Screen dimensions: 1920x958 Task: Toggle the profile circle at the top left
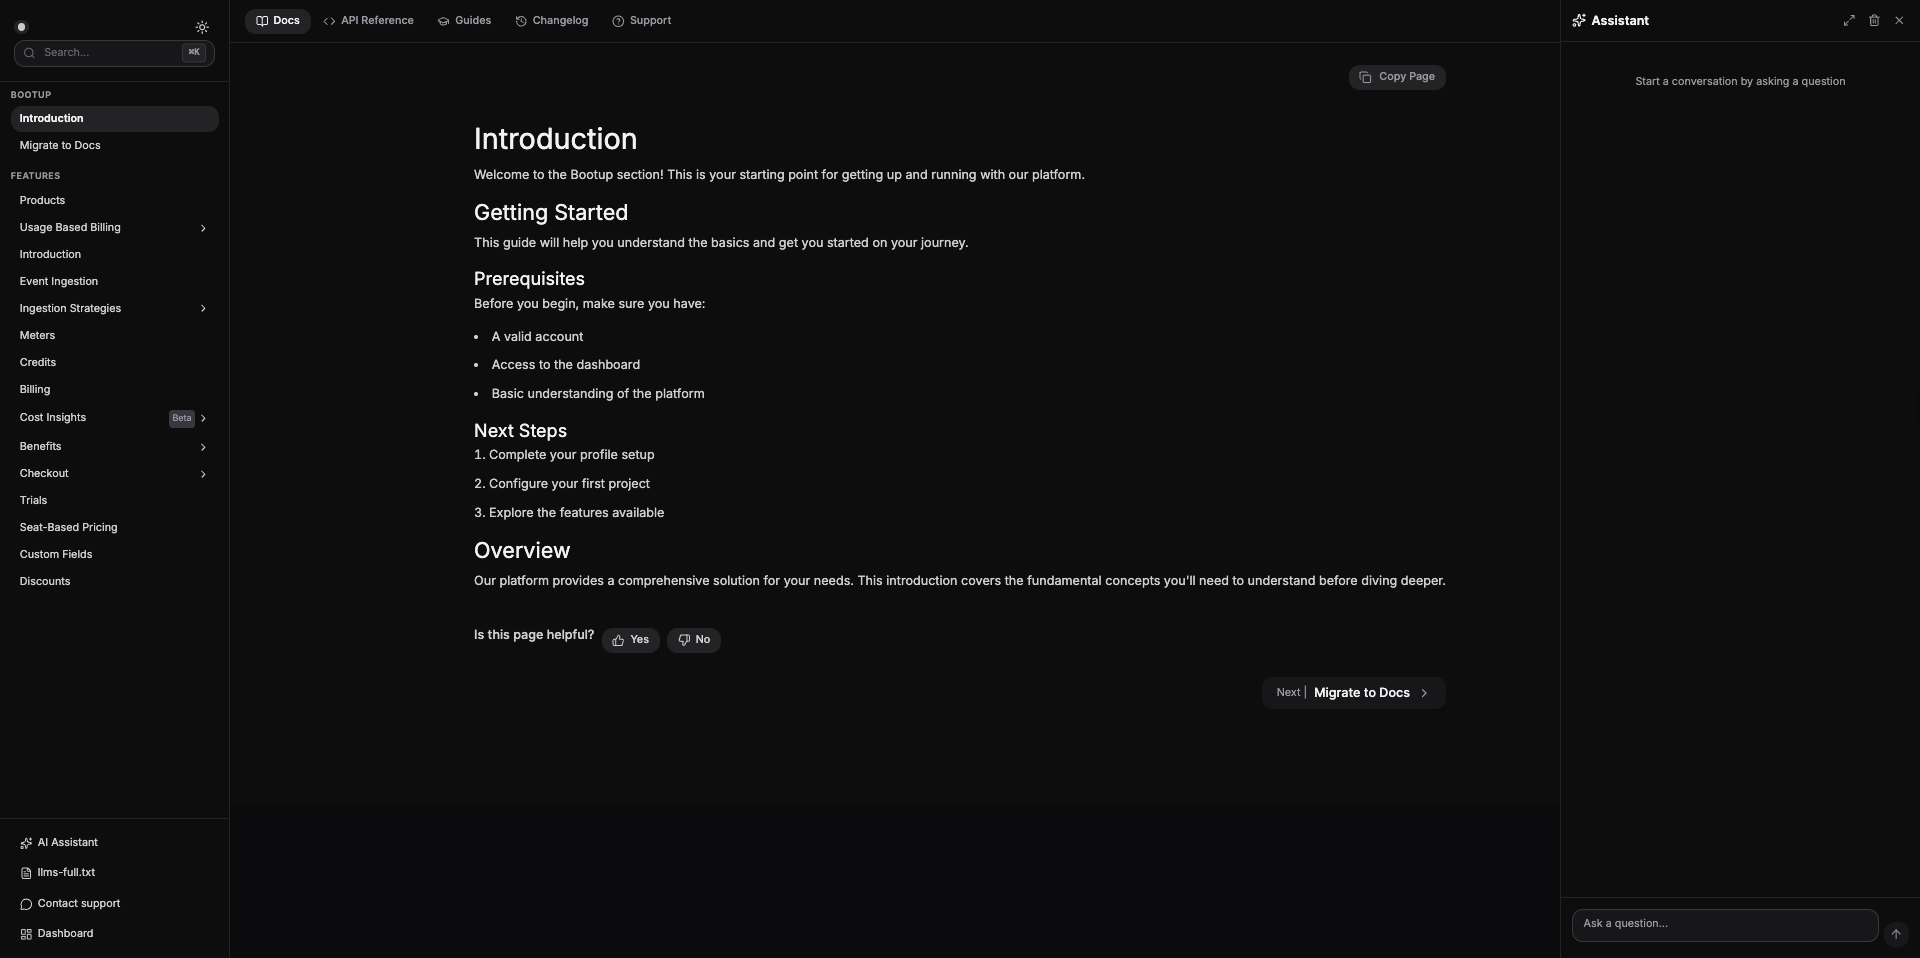(21, 27)
